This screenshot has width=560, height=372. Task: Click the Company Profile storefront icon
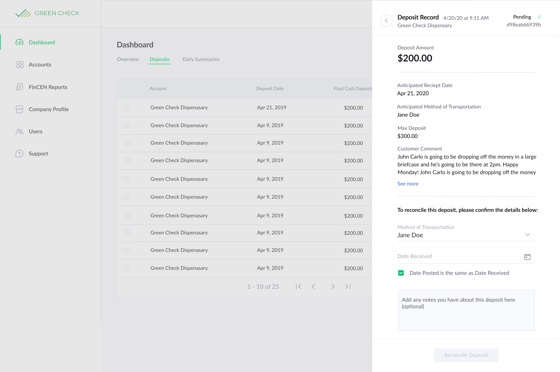pos(19,109)
